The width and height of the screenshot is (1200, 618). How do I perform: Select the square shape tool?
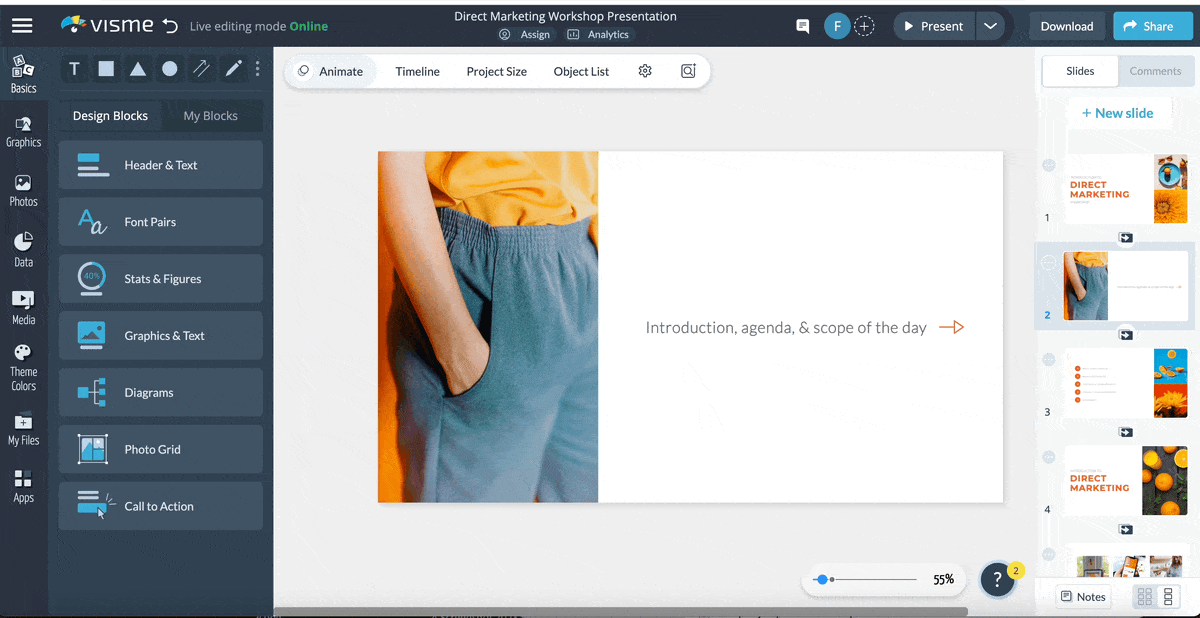[106, 69]
